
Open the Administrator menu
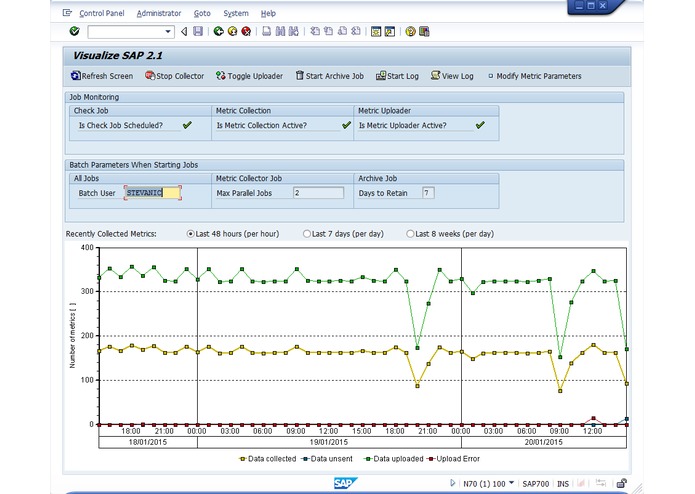[x=159, y=13]
